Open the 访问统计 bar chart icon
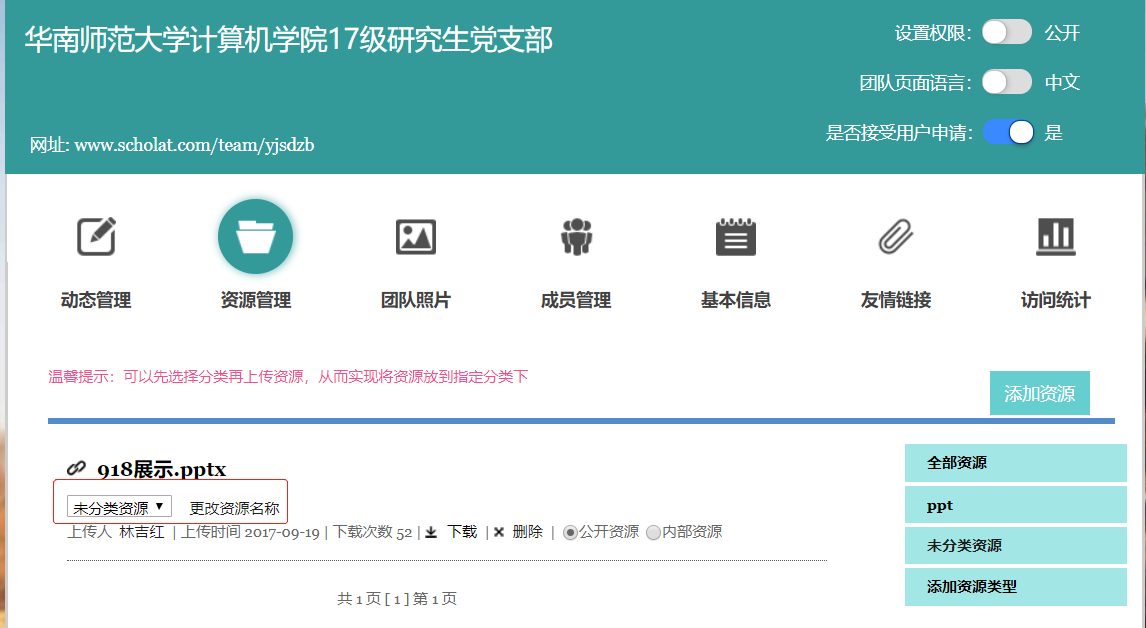The image size is (1146, 628). click(x=1055, y=237)
